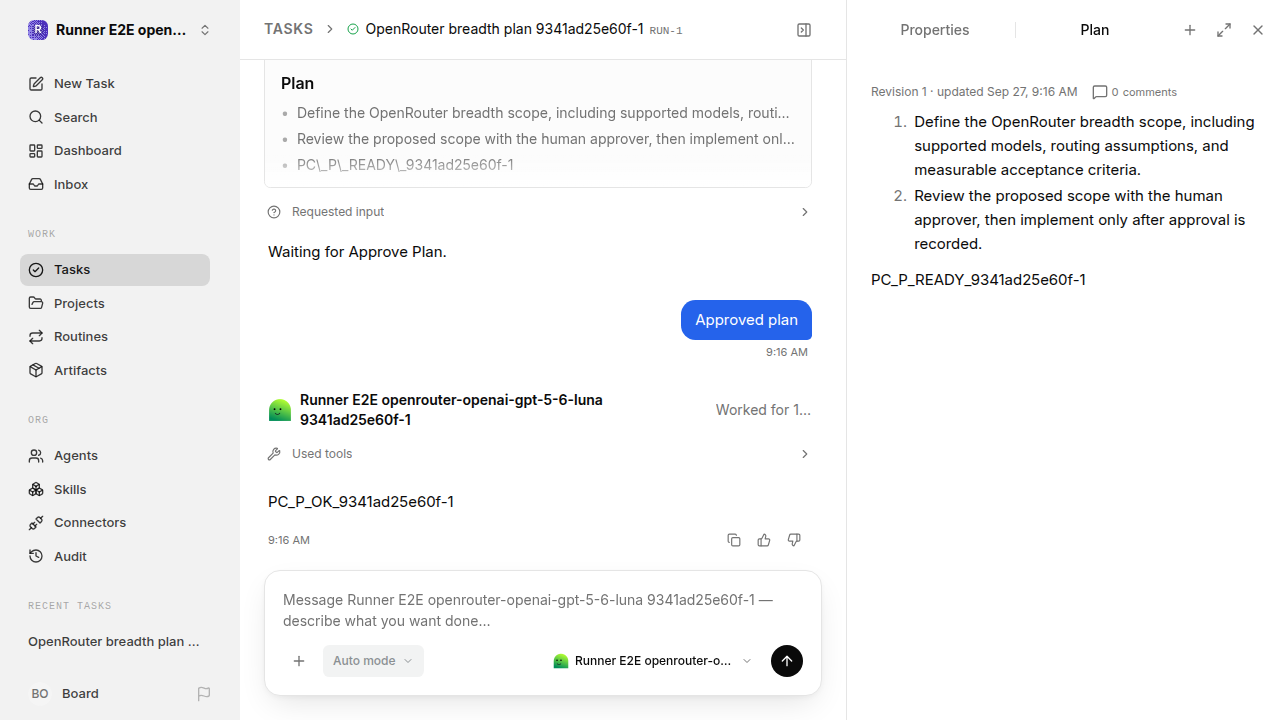Click the Projects folder icon
This screenshot has height=720, width=1280.
[36, 303]
